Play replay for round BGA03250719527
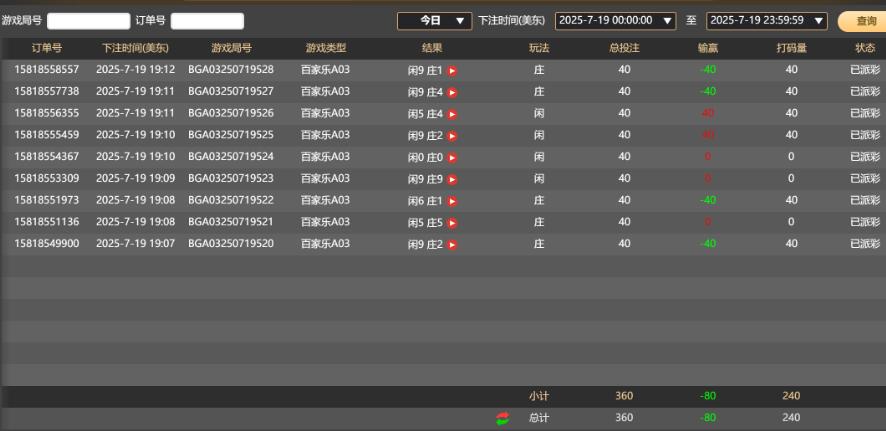This screenshot has width=886, height=431. (452, 93)
